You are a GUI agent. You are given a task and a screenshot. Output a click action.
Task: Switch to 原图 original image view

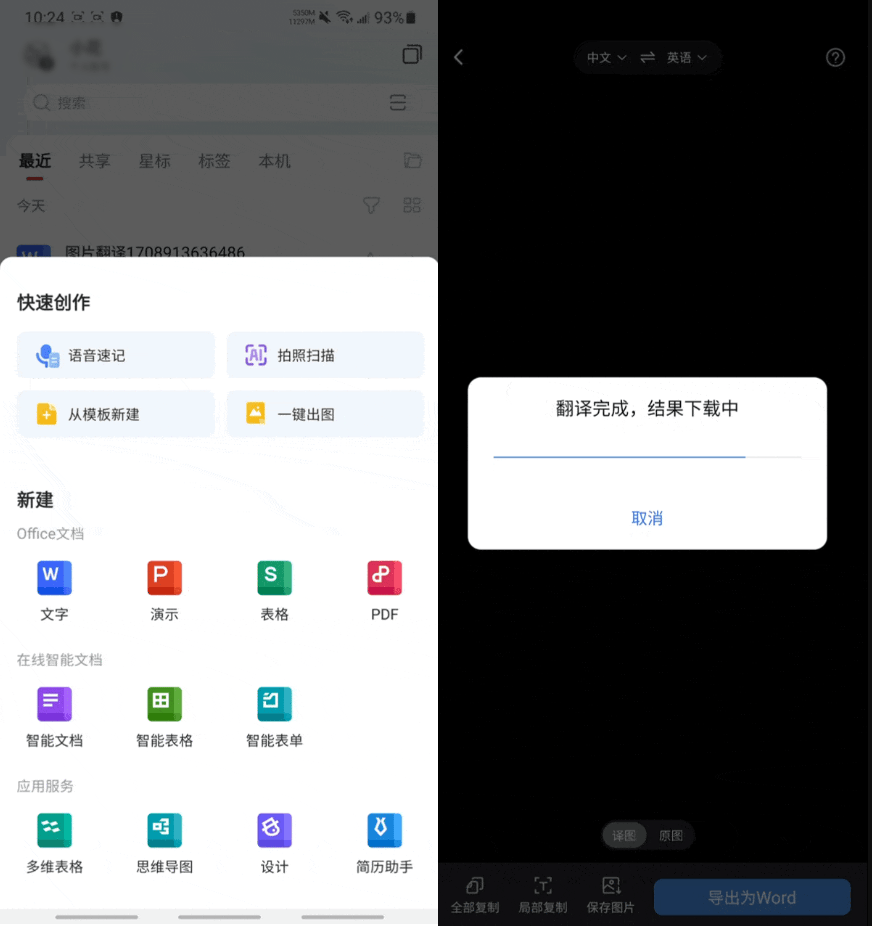[x=671, y=835]
